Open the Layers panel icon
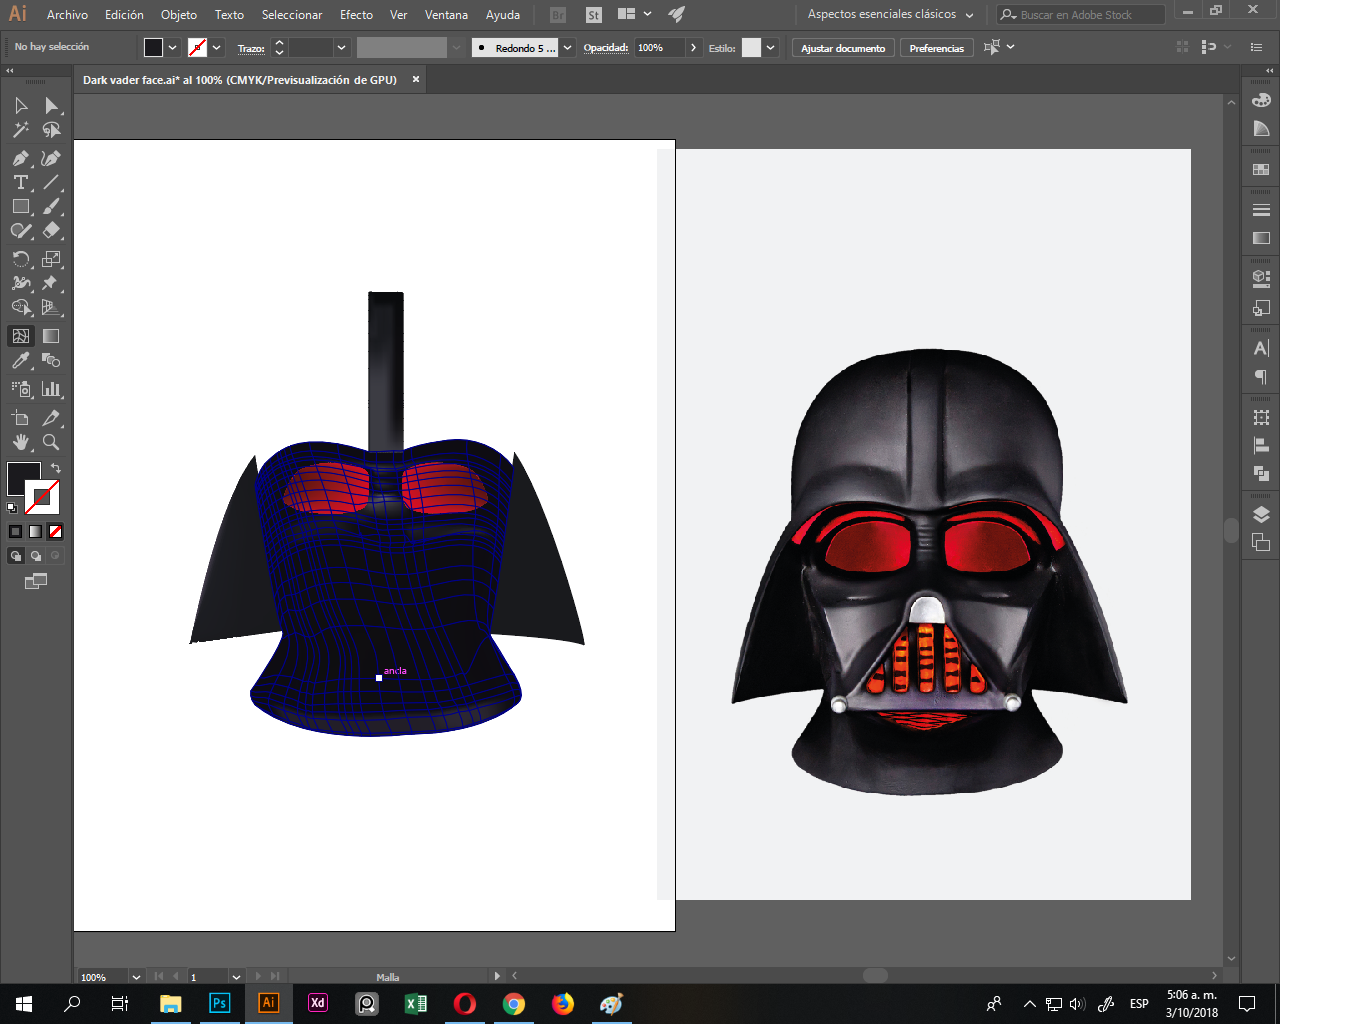The width and height of the screenshot is (1348, 1024). (1261, 515)
